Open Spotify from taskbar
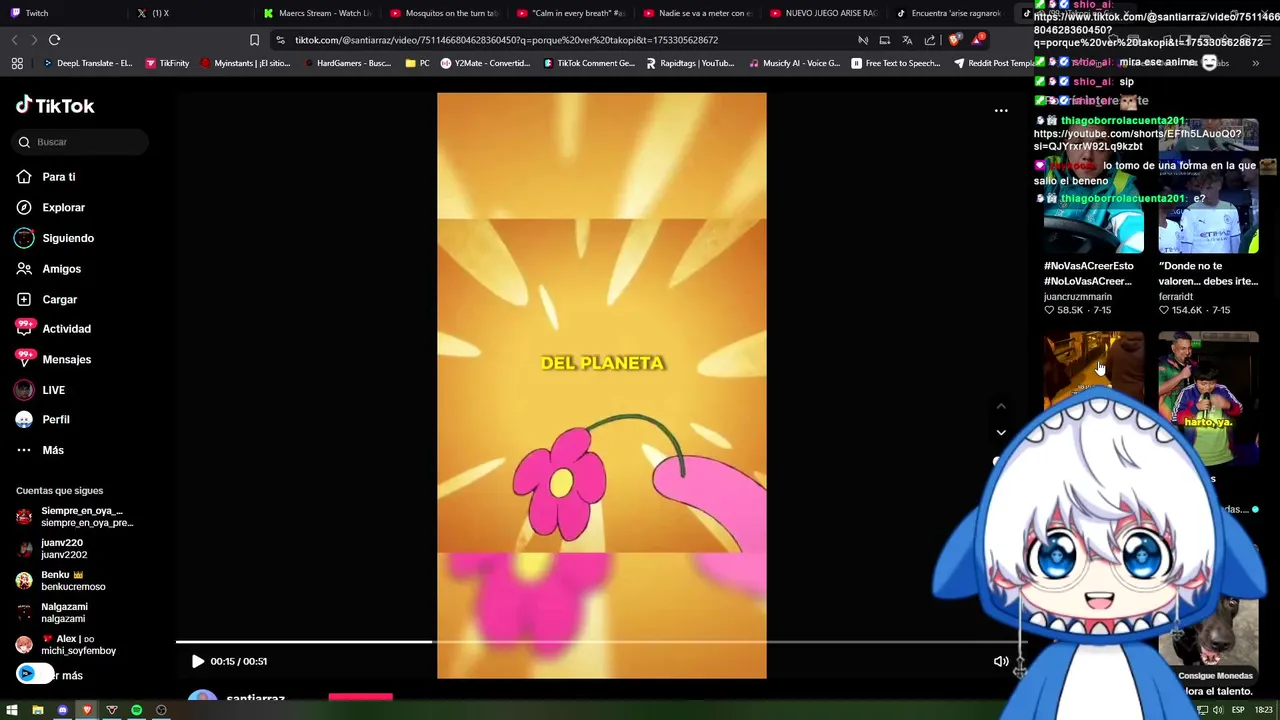 (x=136, y=710)
